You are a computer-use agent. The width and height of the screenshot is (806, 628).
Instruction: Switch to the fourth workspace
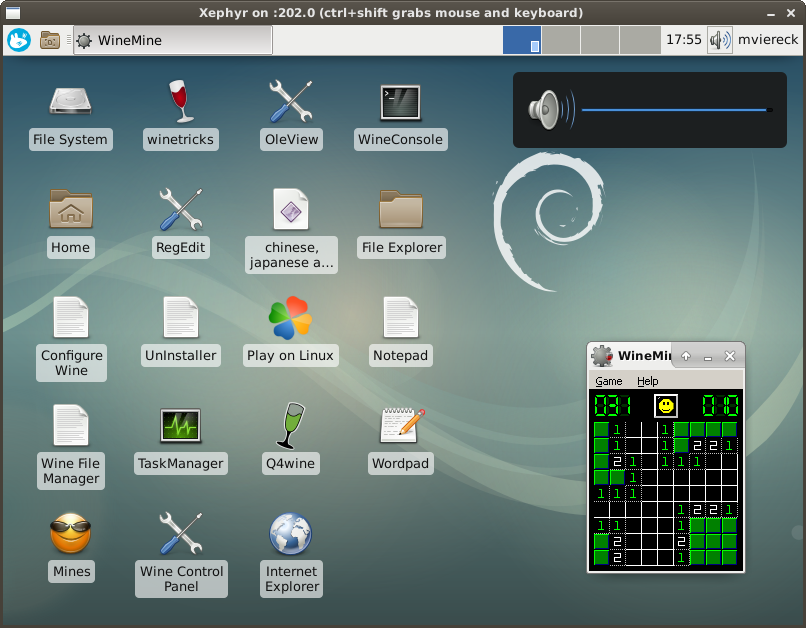point(640,40)
